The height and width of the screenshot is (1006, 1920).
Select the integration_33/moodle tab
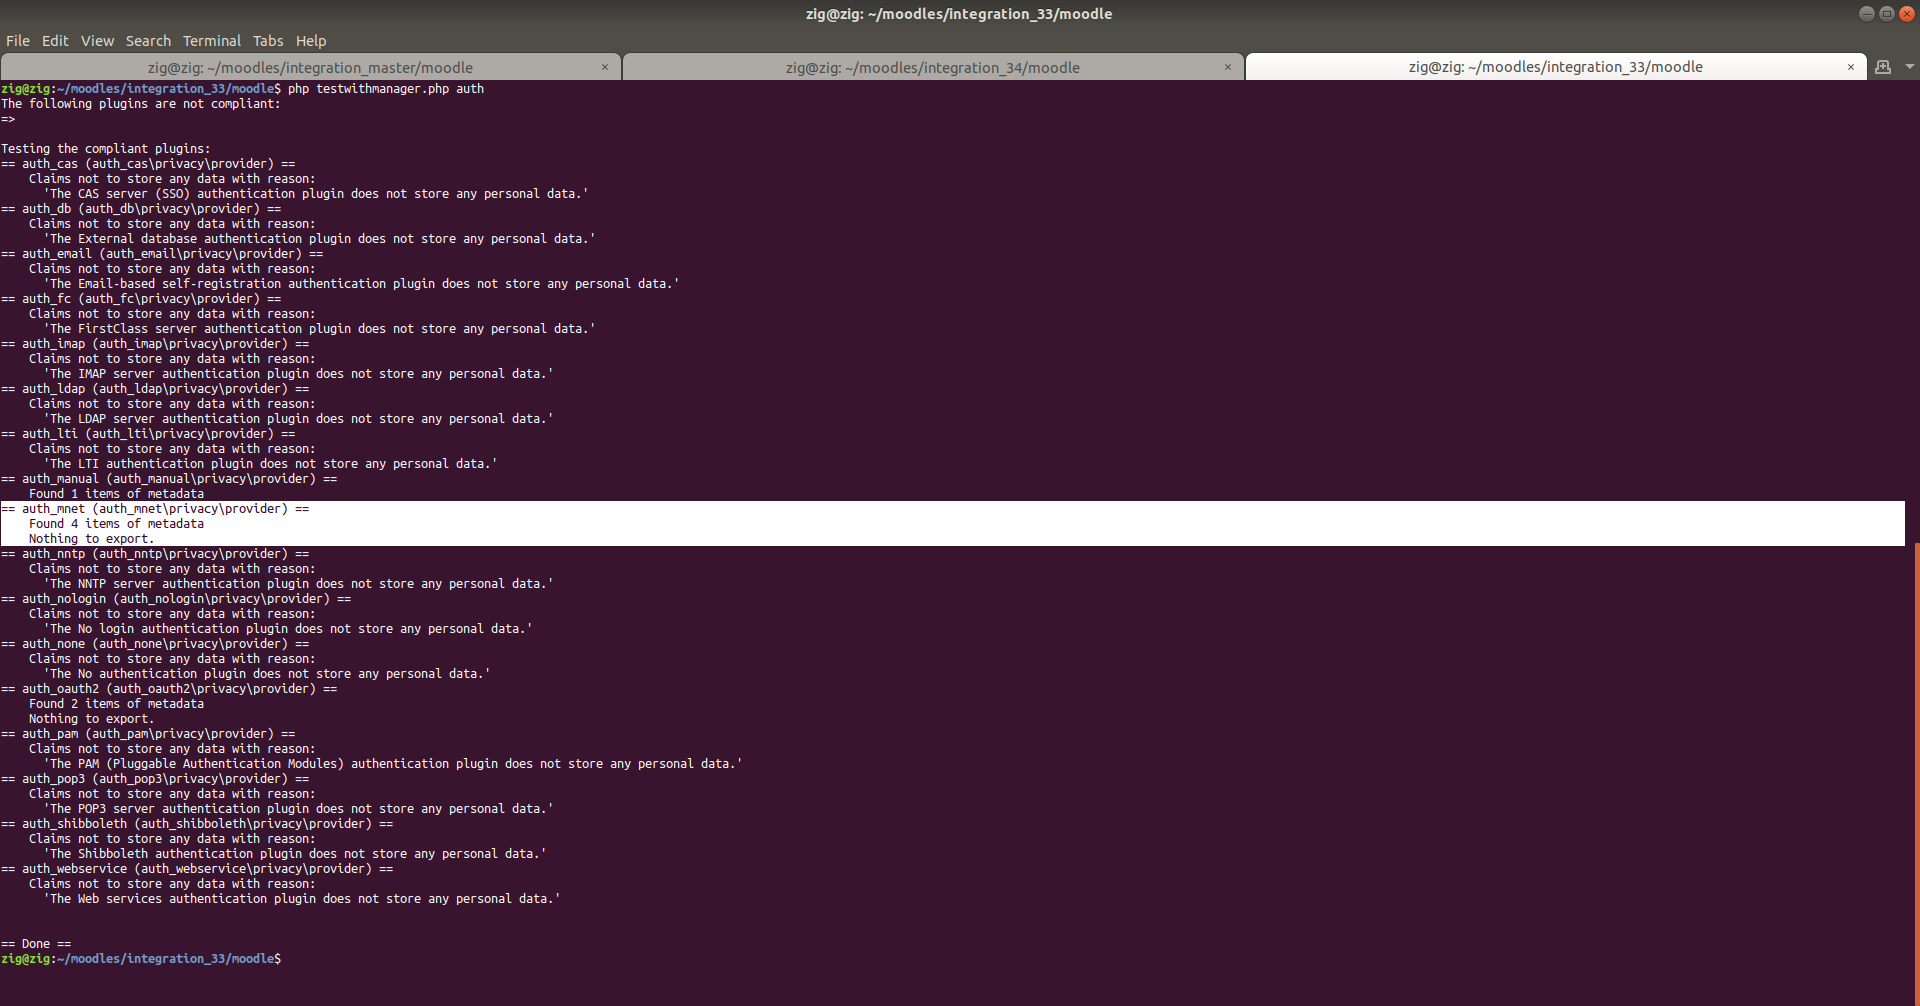point(1555,67)
